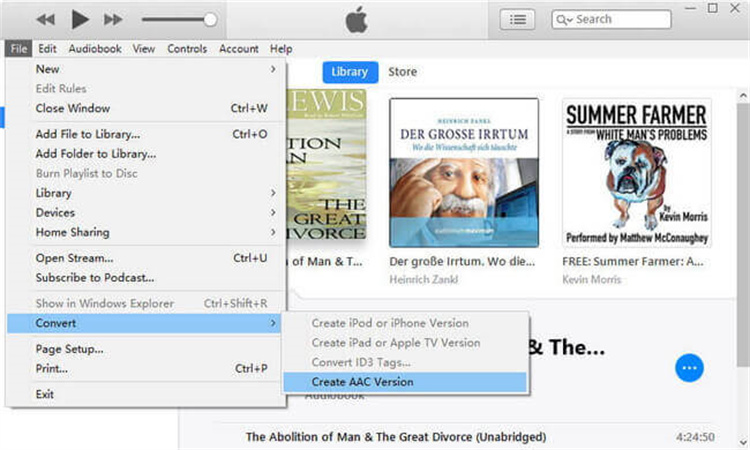Click into the Search field
Screen dimensions: 750x450
pyautogui.click(x=611, y=20)
